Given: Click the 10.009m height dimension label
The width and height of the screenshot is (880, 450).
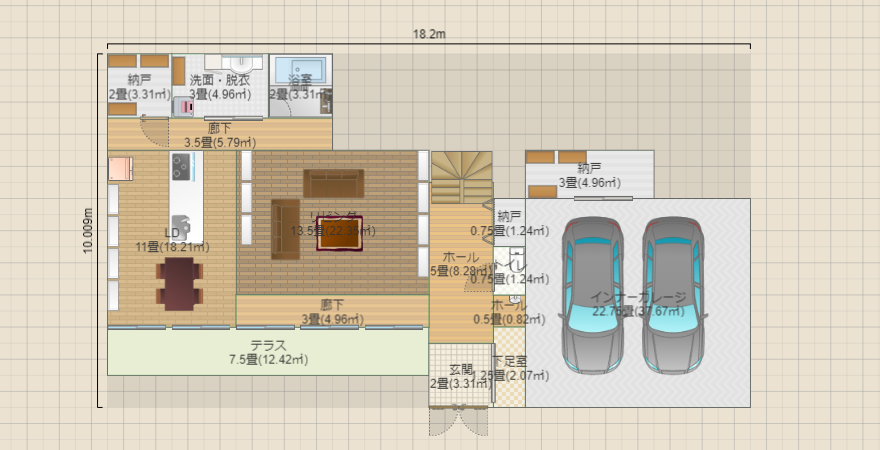Looking at the screenshot, I should pos(88,232).
